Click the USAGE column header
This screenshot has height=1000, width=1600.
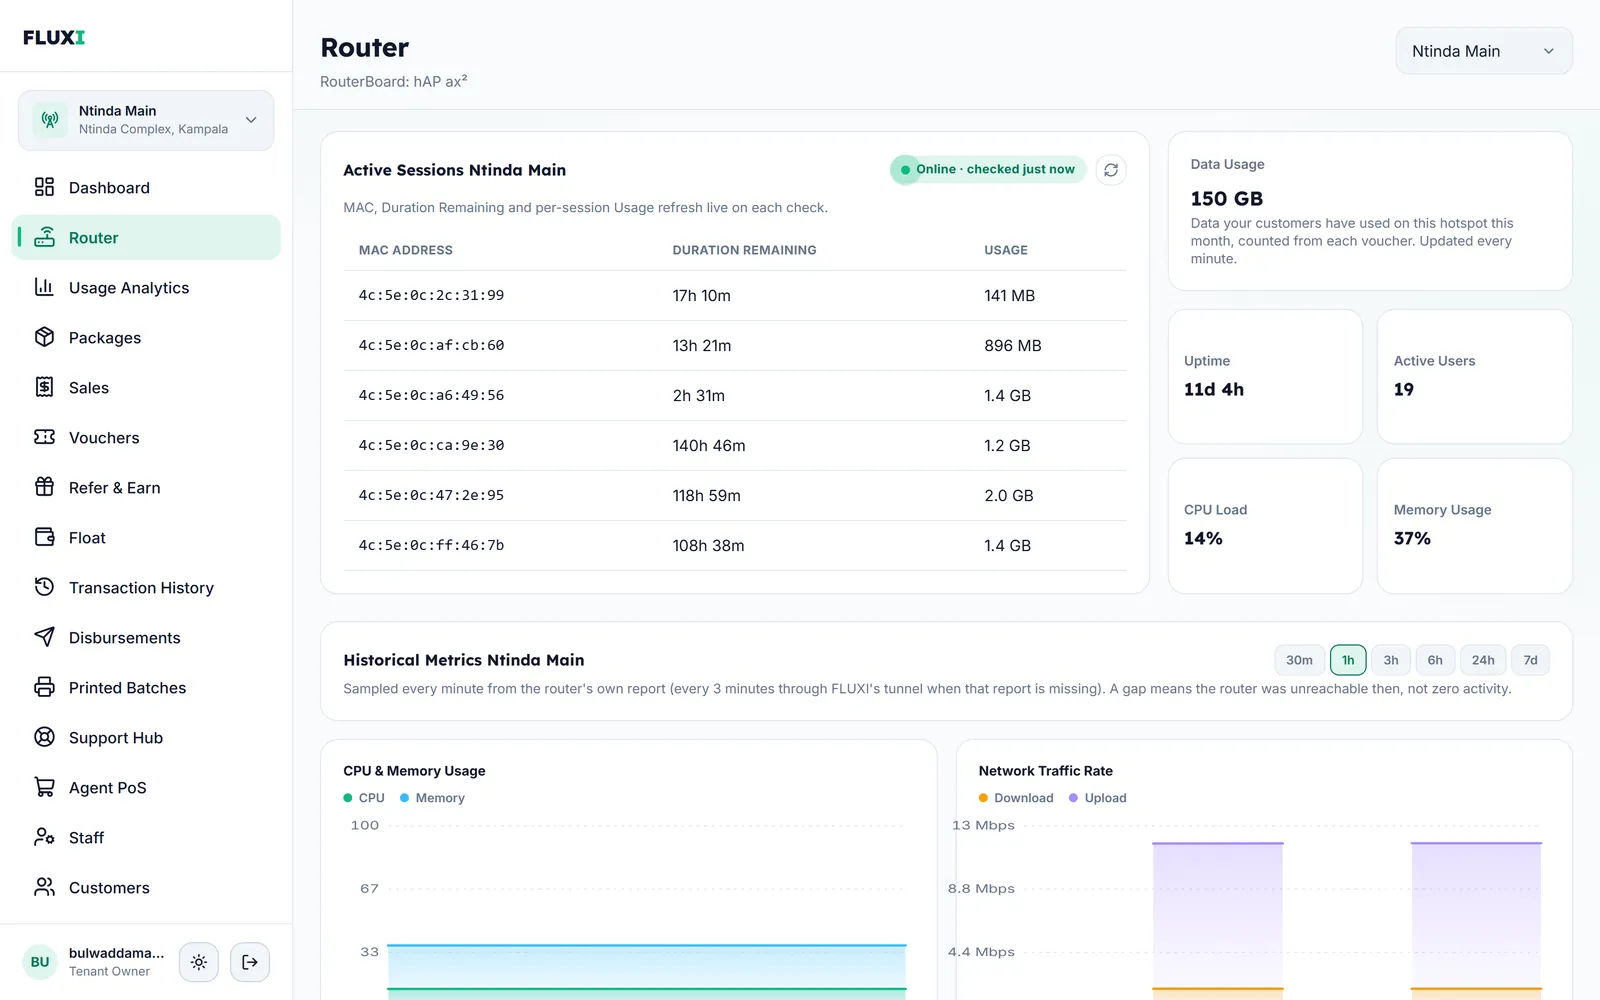click(x=1005, y=250)
